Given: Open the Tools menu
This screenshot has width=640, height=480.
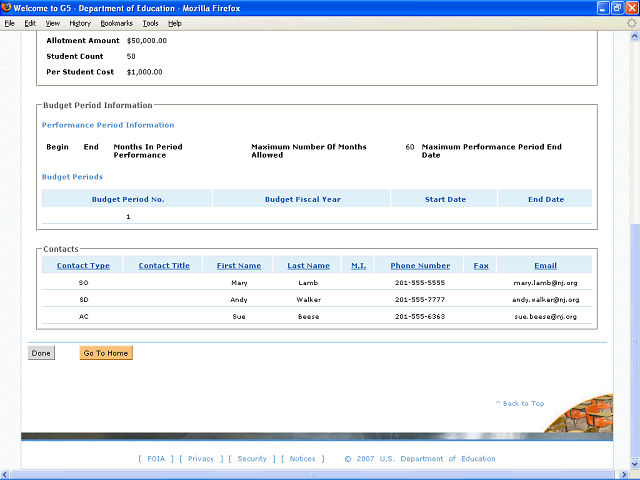Looking at the screenshot, I should click(150, 22).
